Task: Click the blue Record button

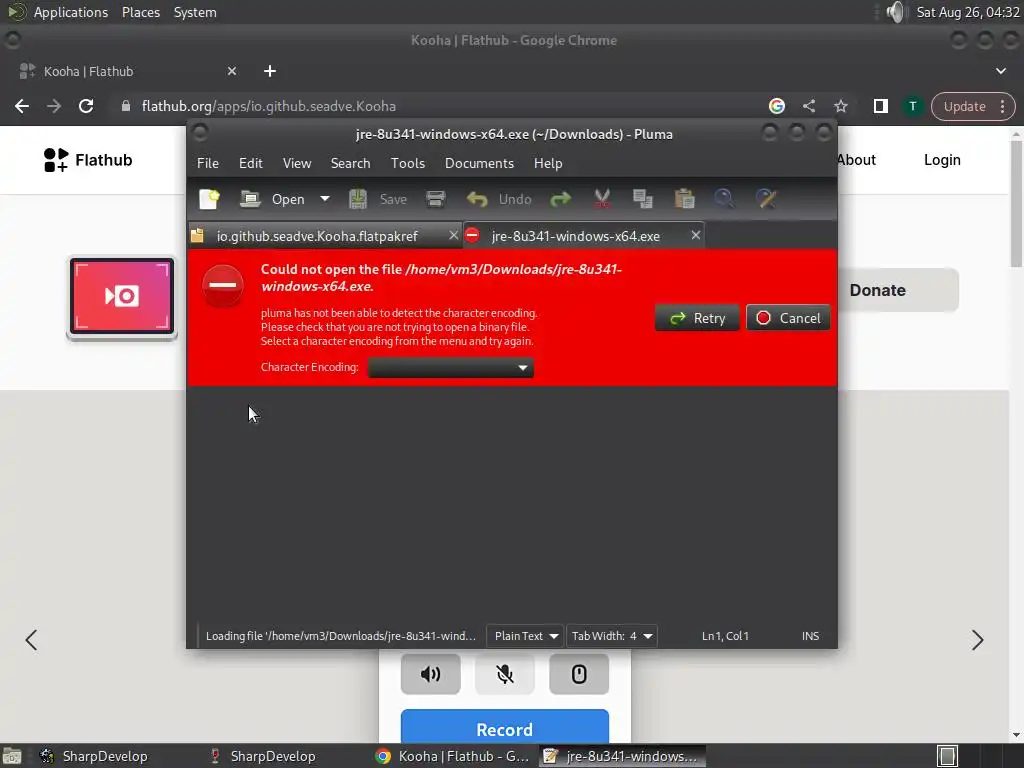Action: 505,728
